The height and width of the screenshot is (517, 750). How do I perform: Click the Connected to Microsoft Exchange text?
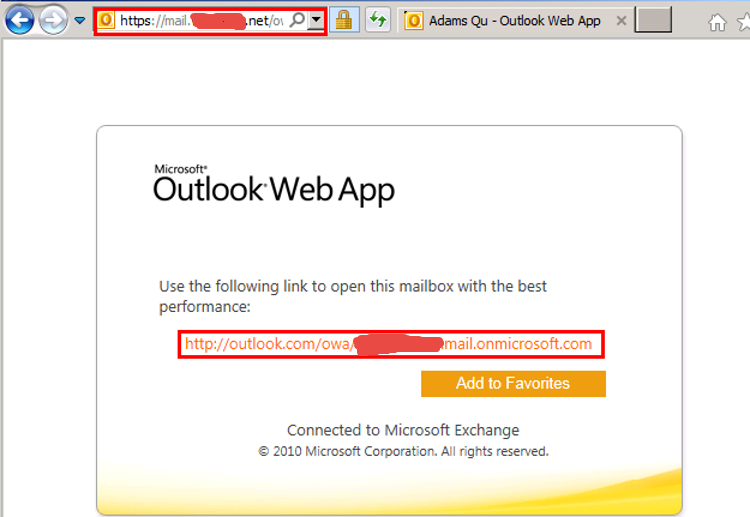pyautogui.click(x=403, y=430)
